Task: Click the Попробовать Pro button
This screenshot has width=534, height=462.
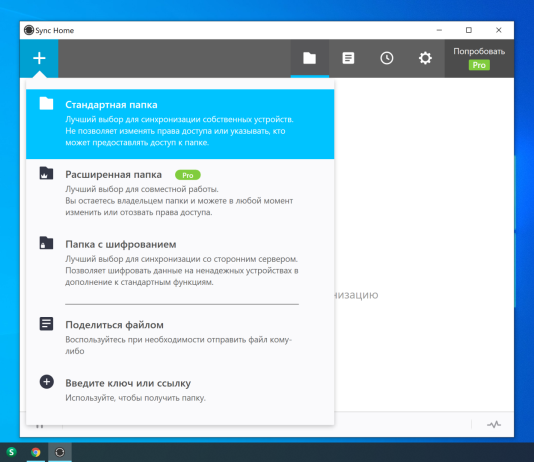Action: [479, 58]
